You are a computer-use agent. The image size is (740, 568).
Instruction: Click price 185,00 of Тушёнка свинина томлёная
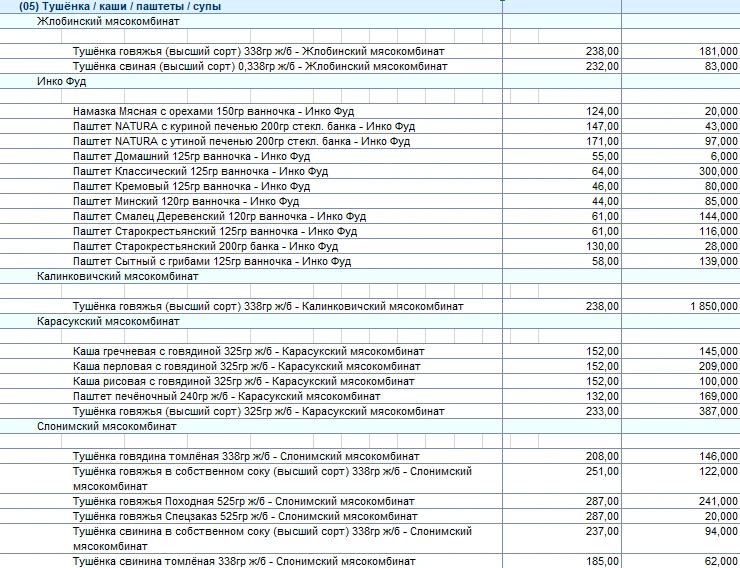tap(602, 562)
